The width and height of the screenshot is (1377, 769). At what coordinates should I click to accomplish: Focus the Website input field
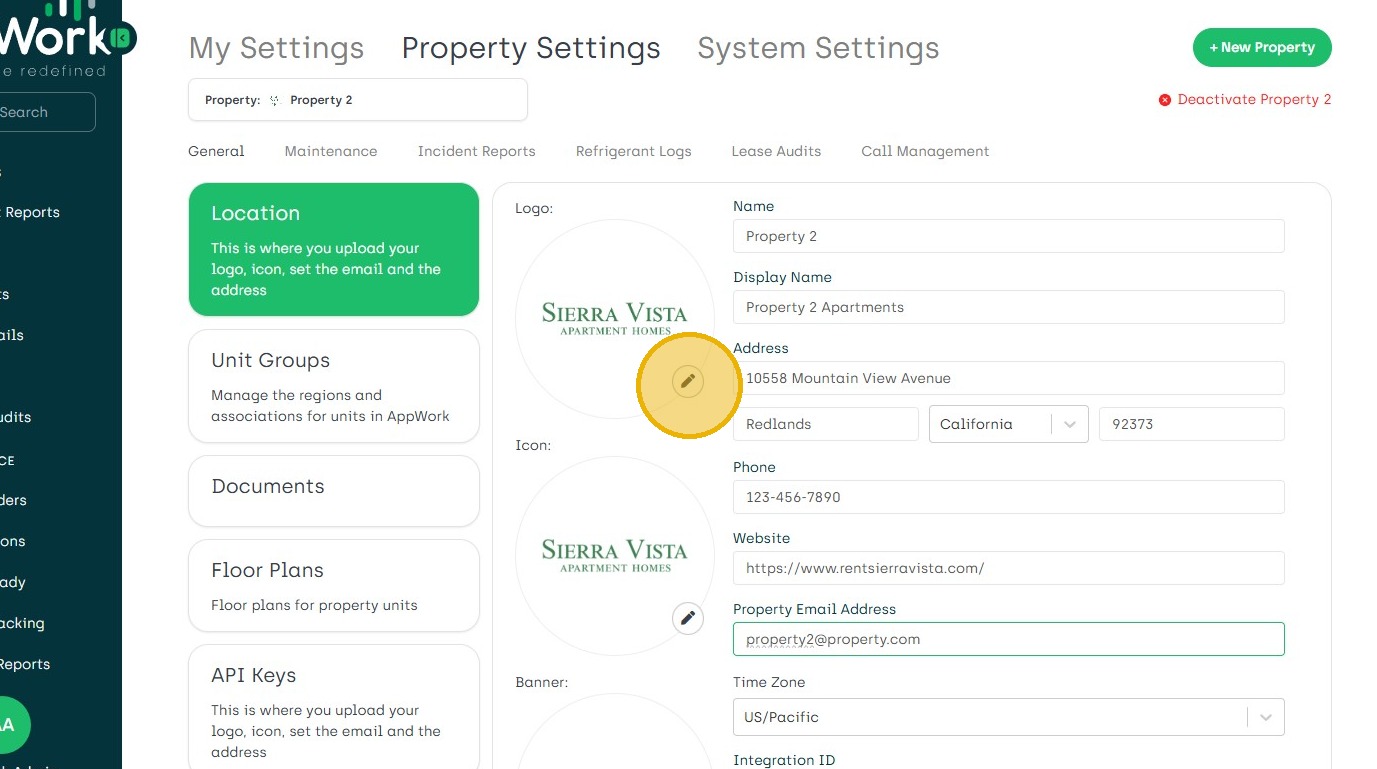[x=1008, y=568]
